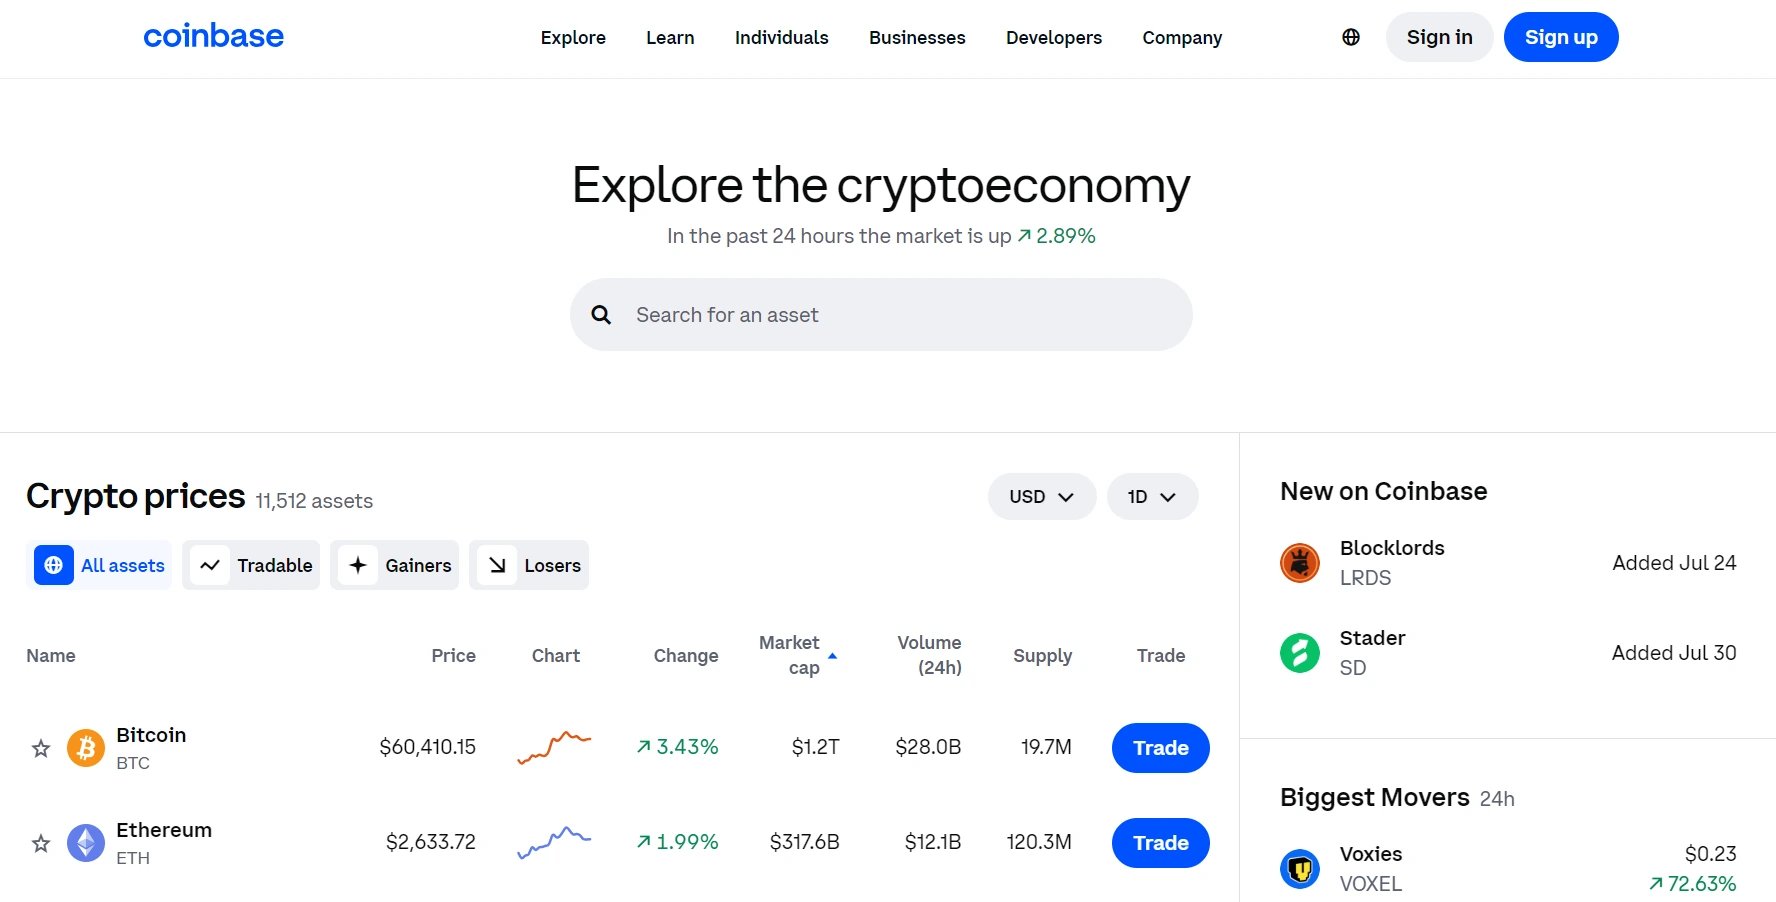
Task: Open the language globe selector
Action: 1351,37
